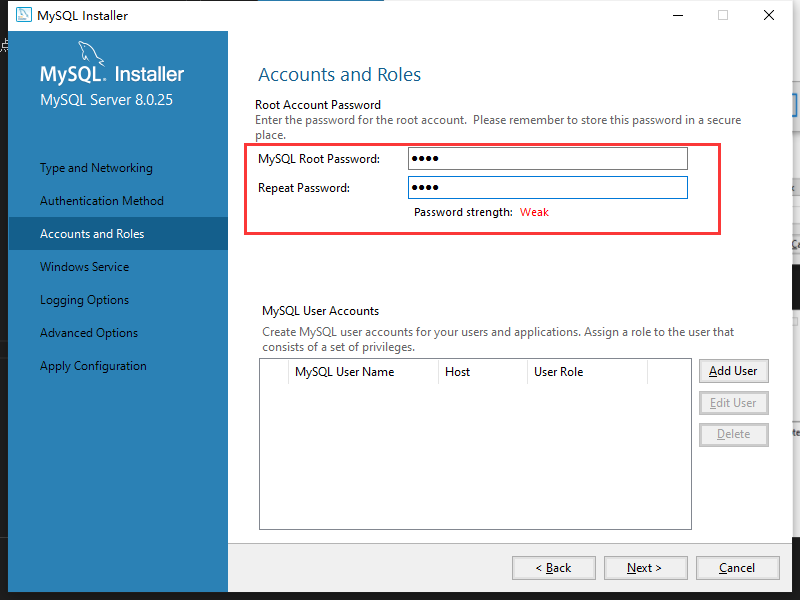Cancel the MySQL installation setup
Viewport: 800px width, 600px height.
coord(736,568)
